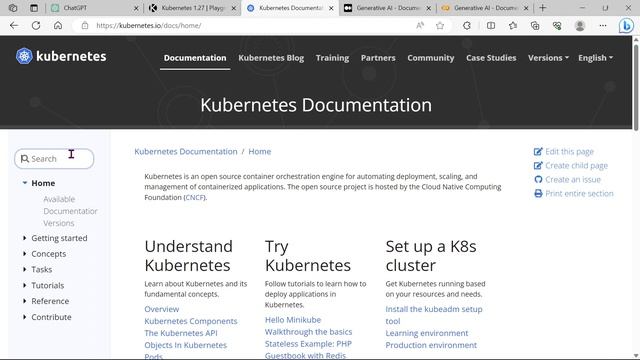Open Training in the navbar
The image size is (640, 360).
332,58
